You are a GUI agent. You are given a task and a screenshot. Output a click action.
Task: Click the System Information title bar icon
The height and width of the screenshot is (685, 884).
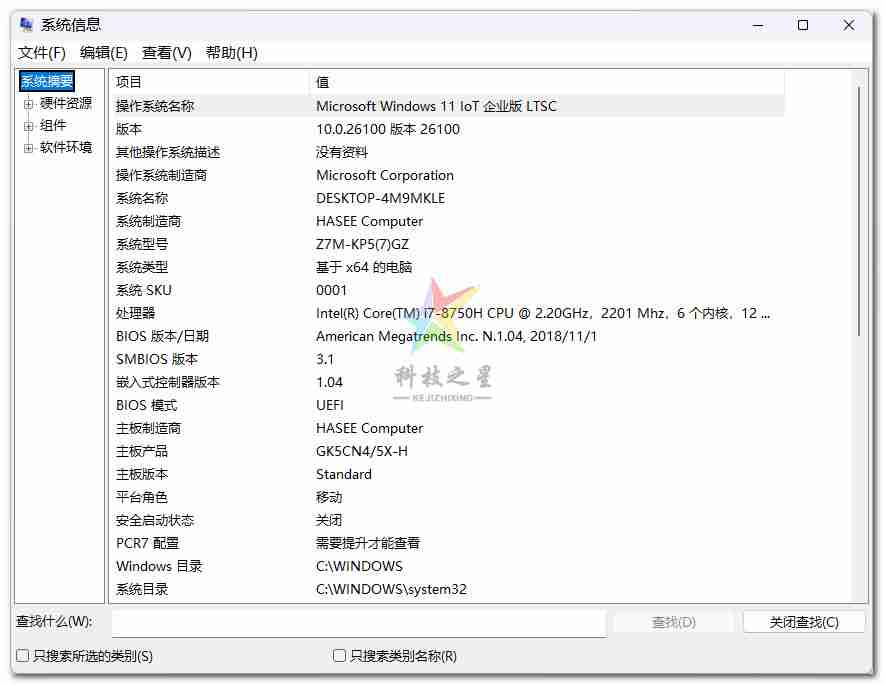pos(26,25)
